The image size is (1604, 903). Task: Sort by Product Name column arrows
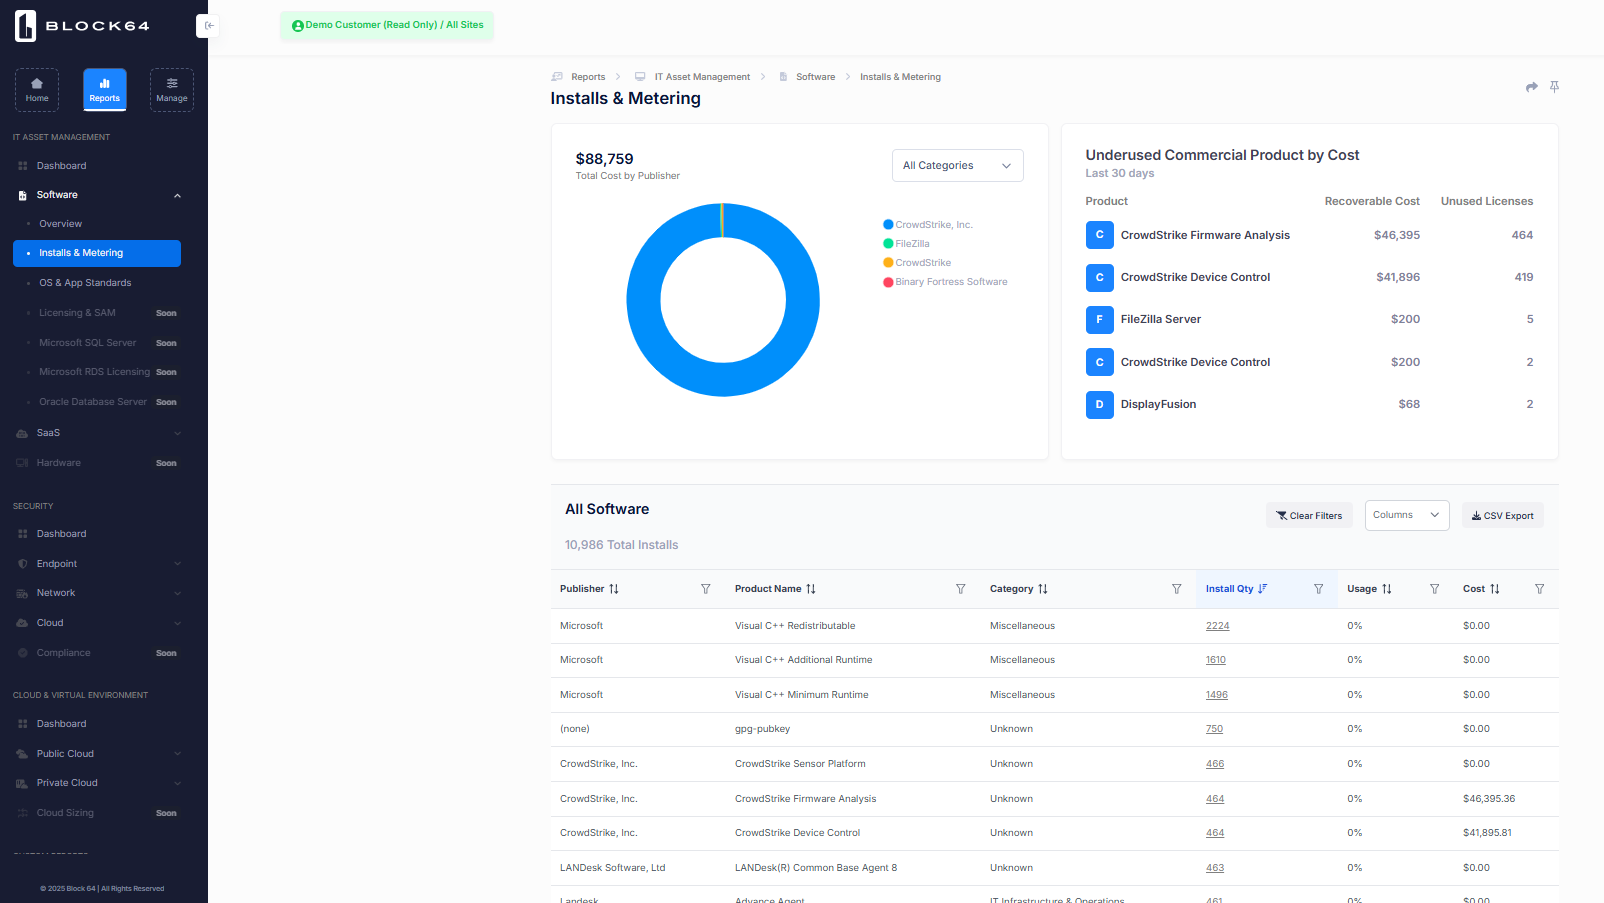click(x=811, y=589)
